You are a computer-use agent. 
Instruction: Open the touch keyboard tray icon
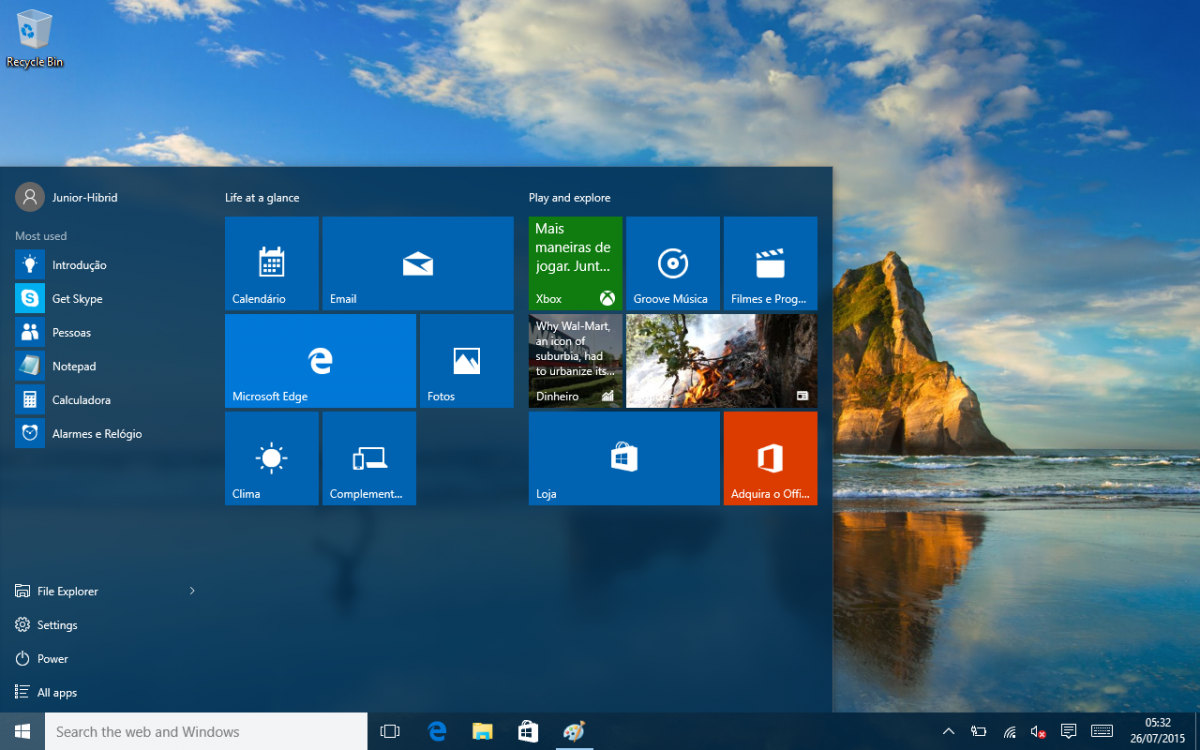[1102, 731]
